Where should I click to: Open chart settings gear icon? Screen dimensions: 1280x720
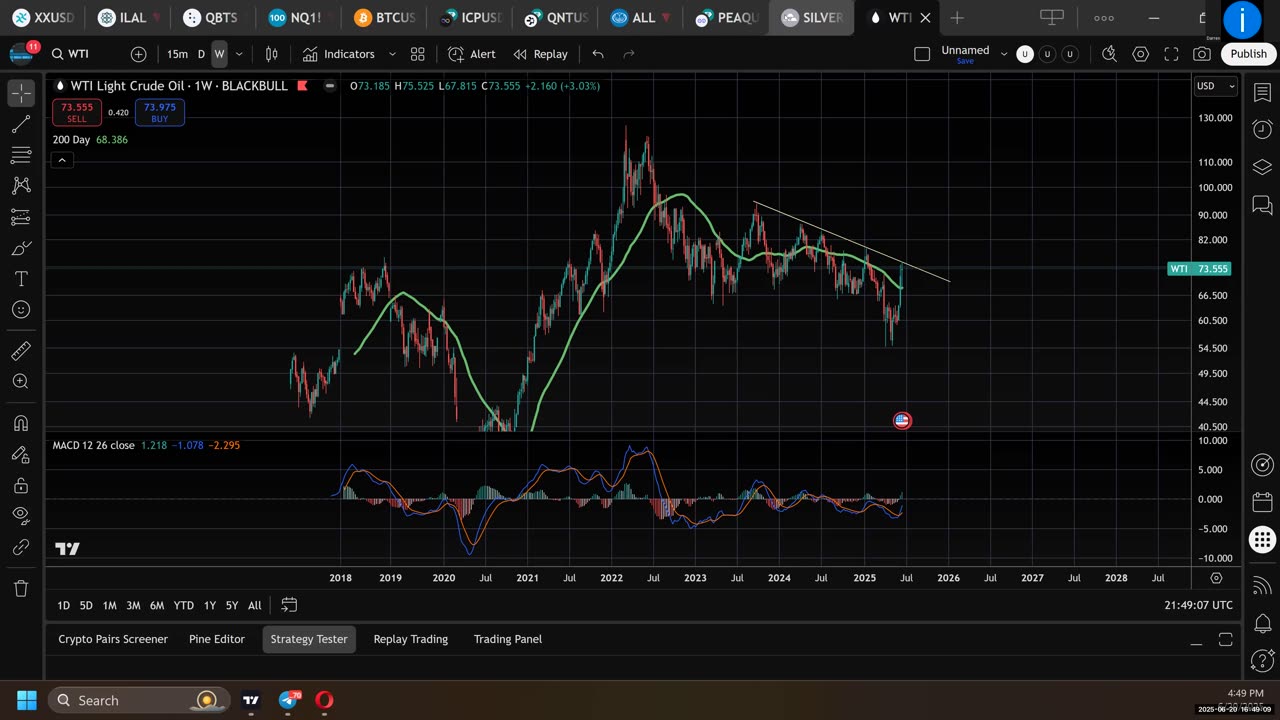coord(1140,54)
